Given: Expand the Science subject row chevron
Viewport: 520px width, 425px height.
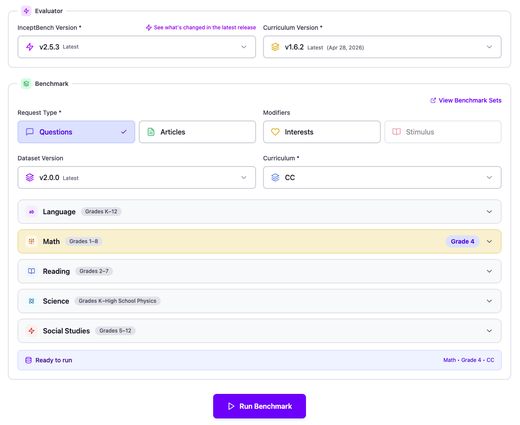Looking at the screenshot, I should coord(489,301).
